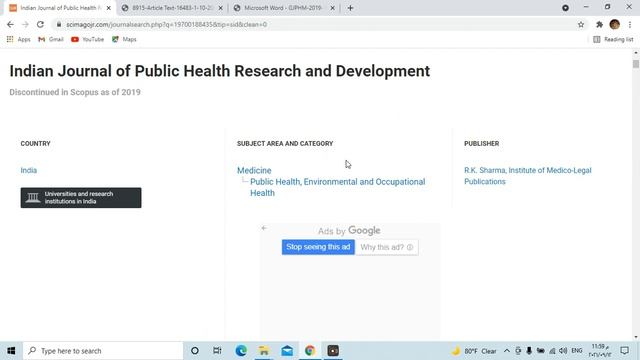Click the taskbar search box
The image size is (640, 360).
point(103,351)
